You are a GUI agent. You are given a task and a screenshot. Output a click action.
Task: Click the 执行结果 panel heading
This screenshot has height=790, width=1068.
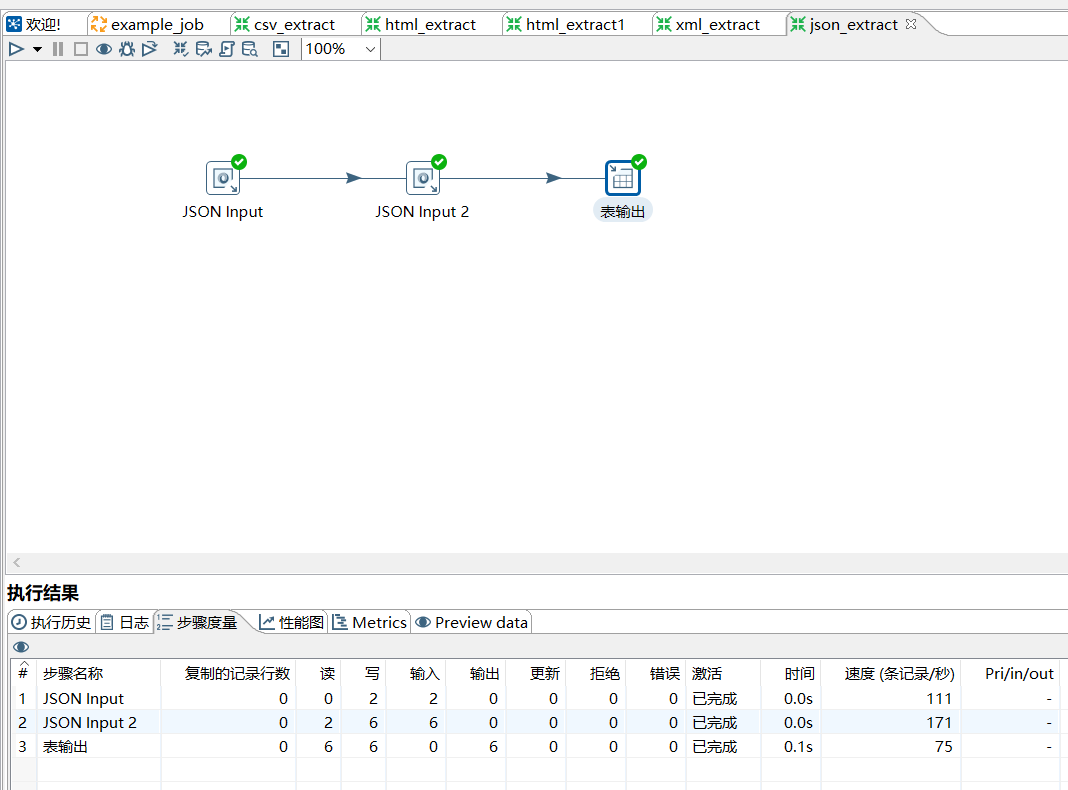point(43,592)
